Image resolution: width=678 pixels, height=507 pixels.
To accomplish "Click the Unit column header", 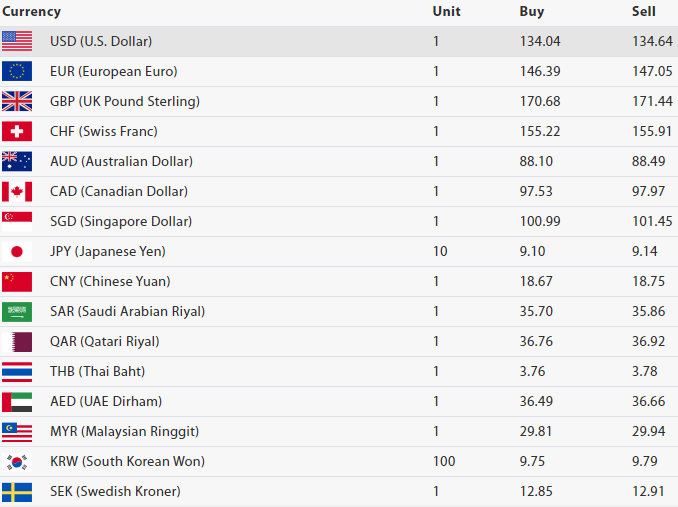I will click(446, 12).
